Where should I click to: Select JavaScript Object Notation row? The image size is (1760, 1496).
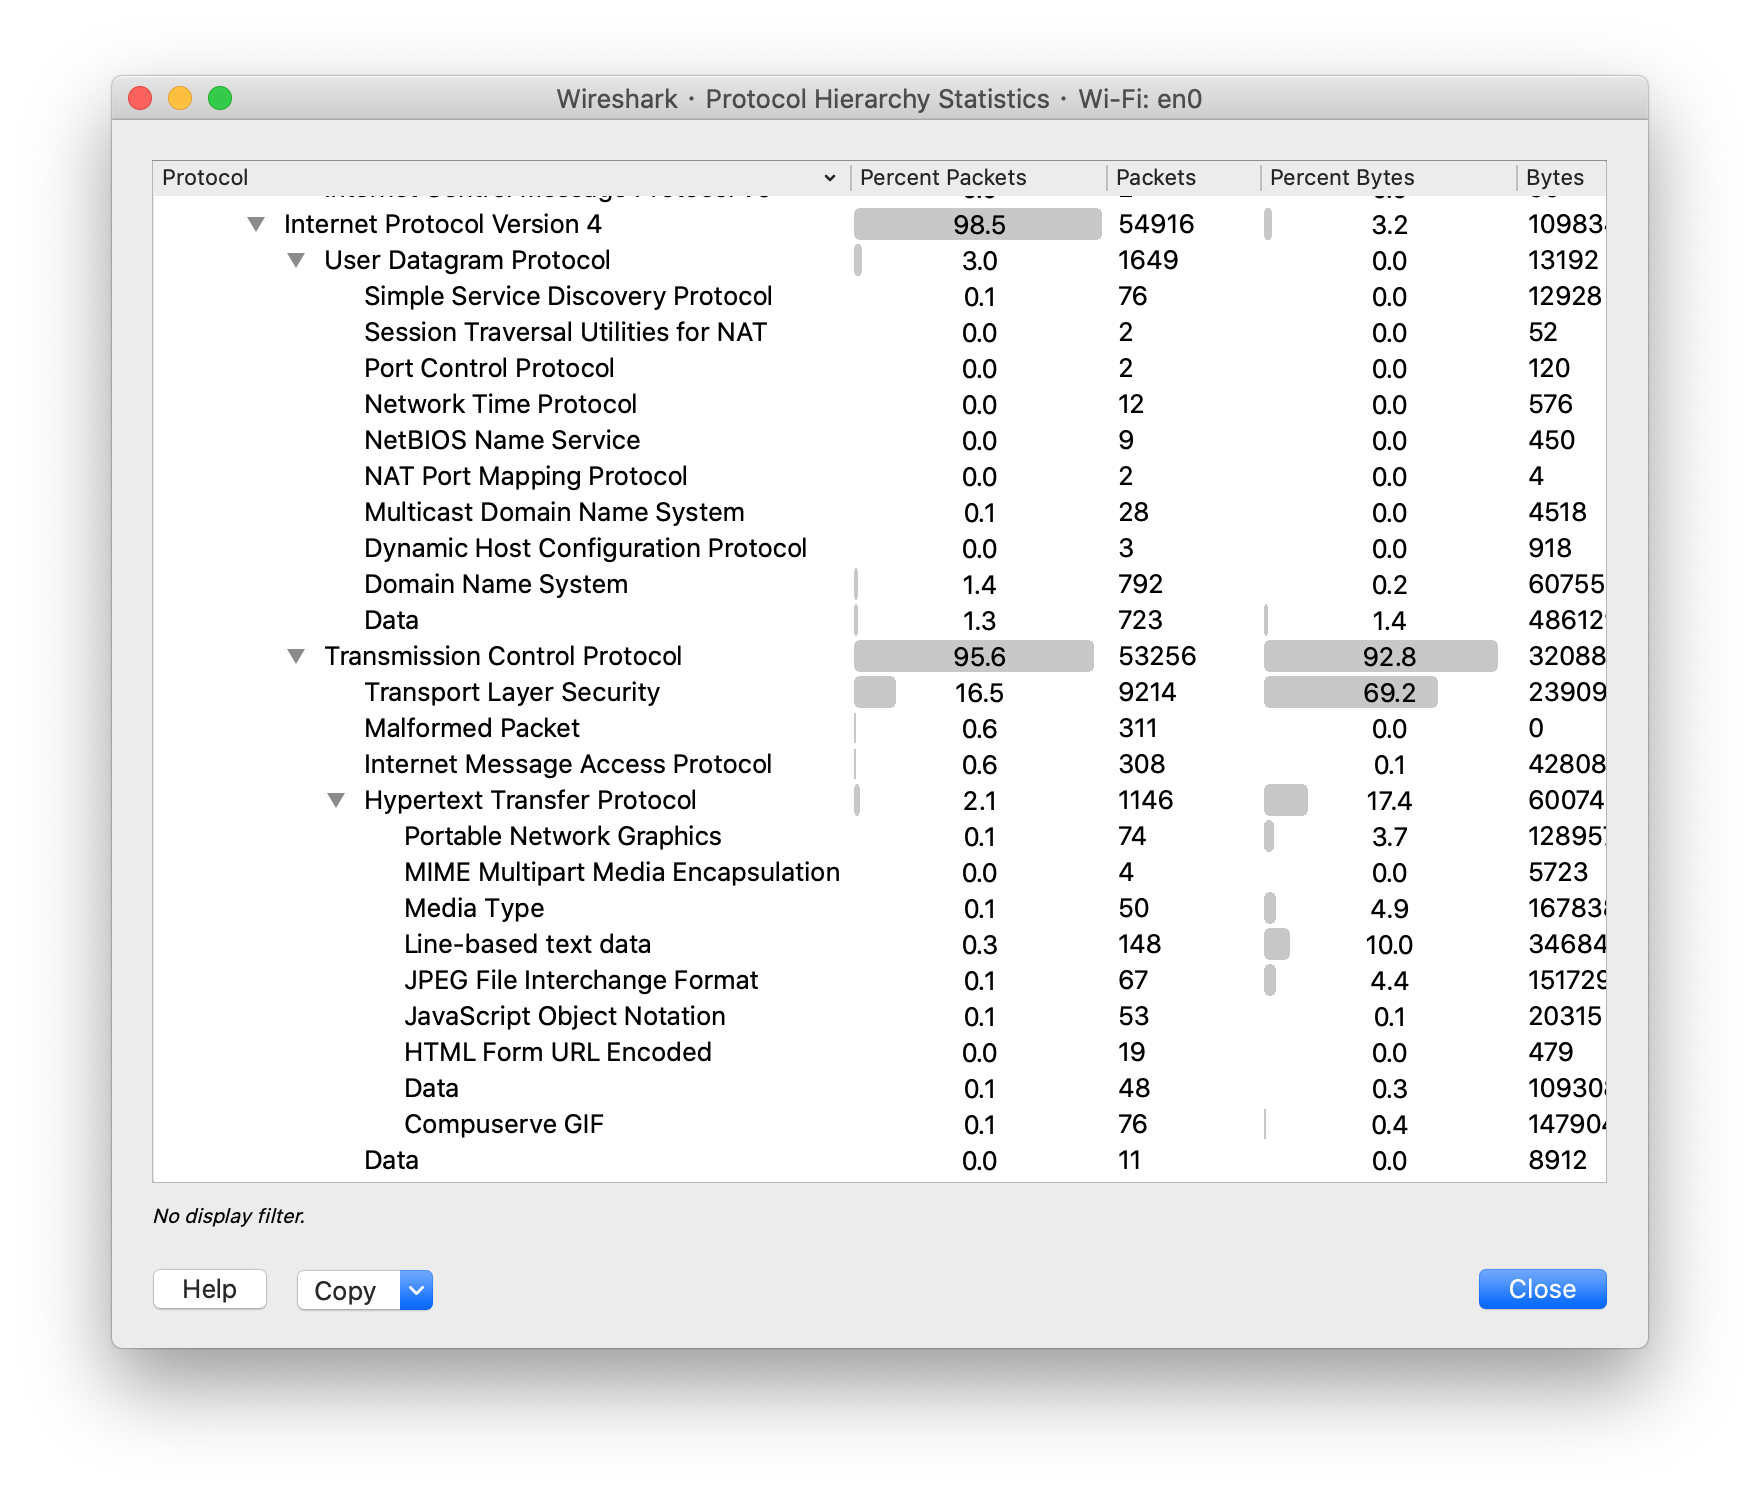point(879,1016)
